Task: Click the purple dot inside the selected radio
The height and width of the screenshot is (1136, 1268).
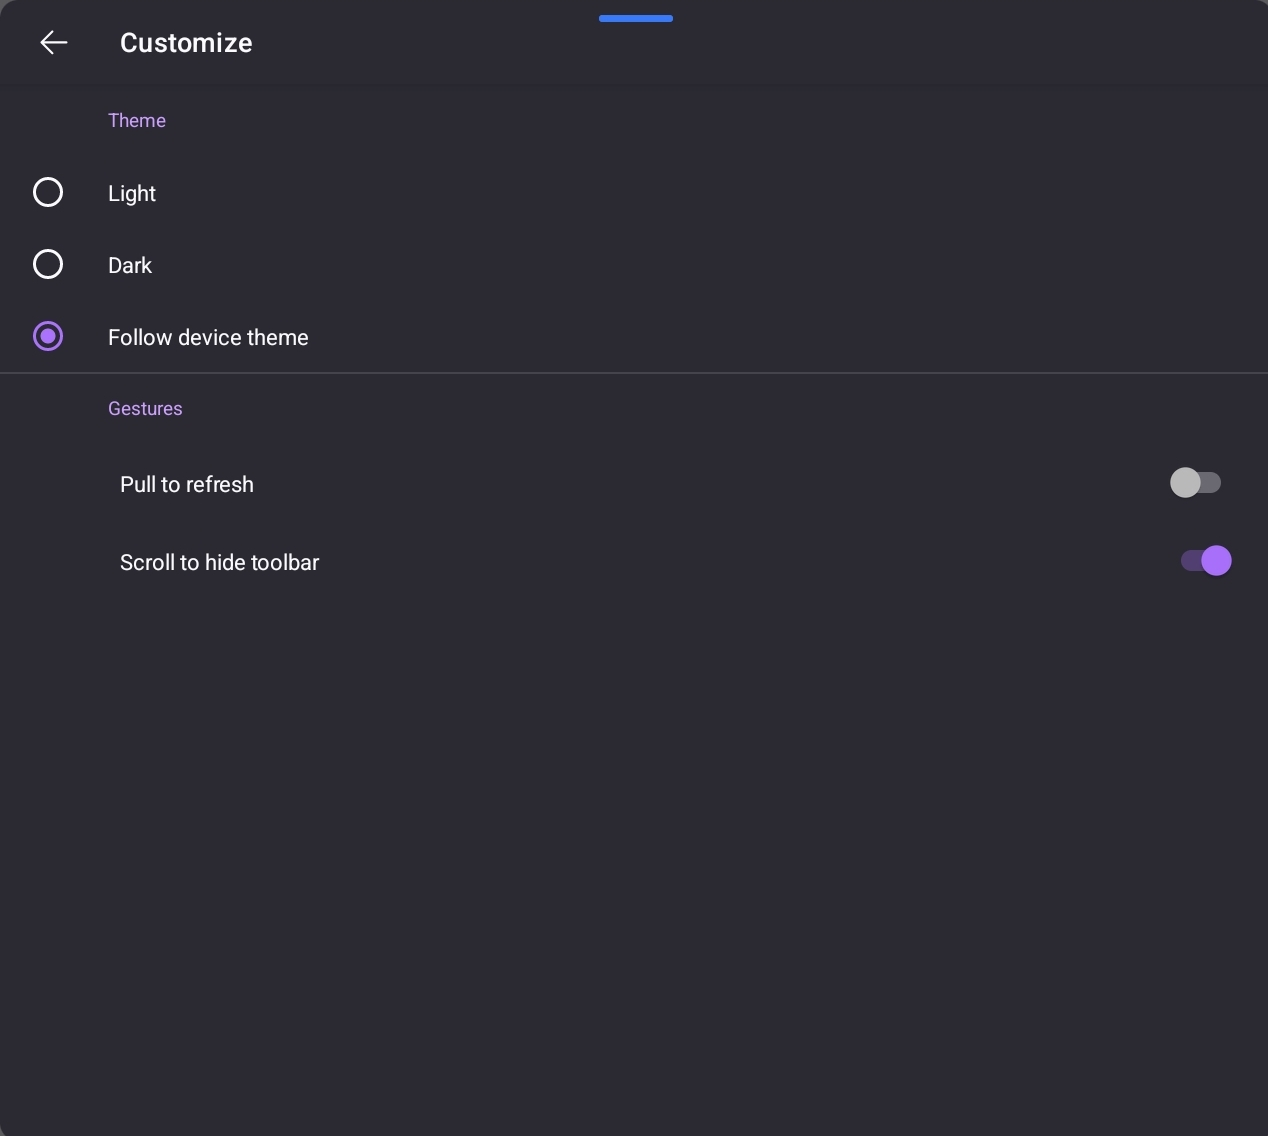Action: click(48, 336)
